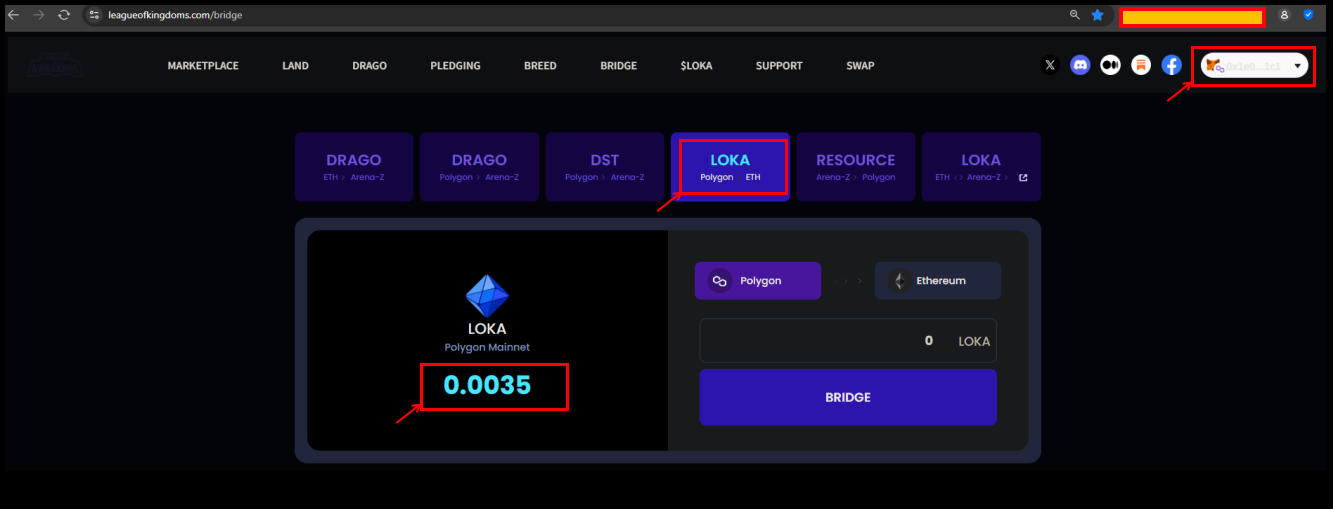Select Polygon as the source network
This screenshot has height=509, width=1333.
[758, 281]
